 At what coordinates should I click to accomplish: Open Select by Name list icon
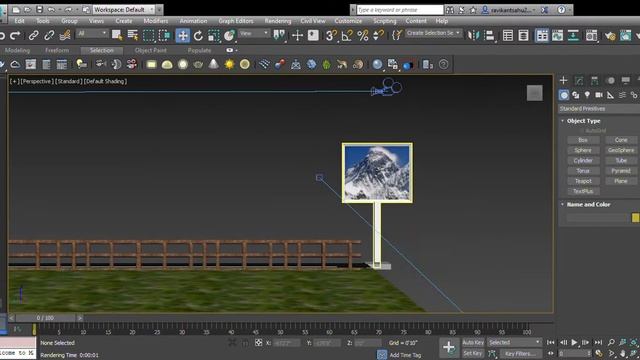coord(133,36)
